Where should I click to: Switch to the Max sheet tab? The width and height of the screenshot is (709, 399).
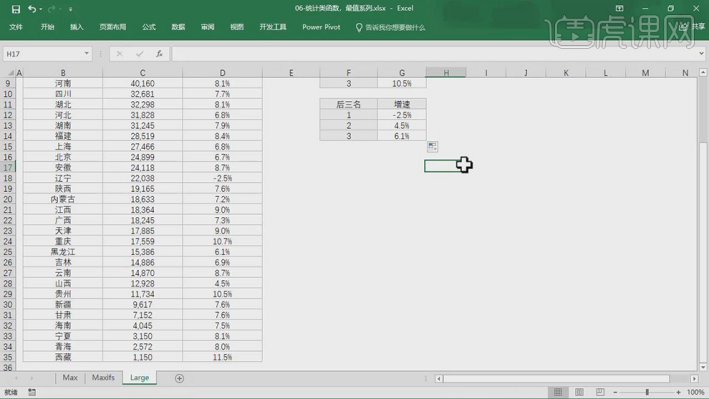pos(70,377)
